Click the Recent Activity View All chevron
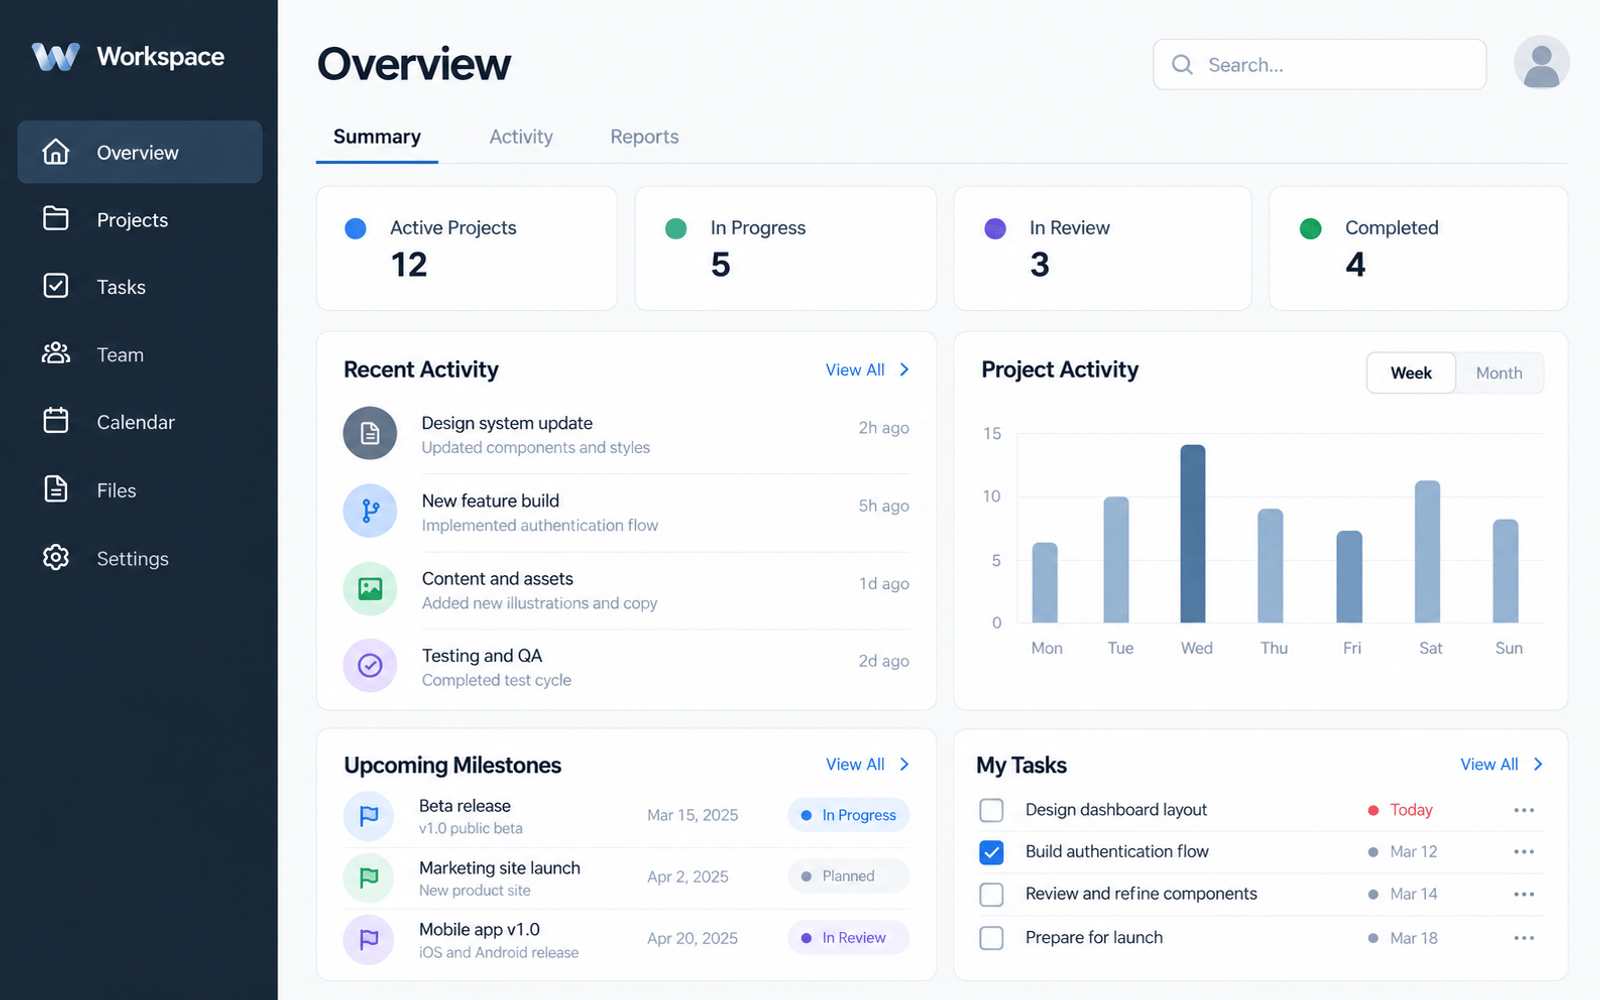This screenshot has height=1000, width=1600. click(x=904, y=370)
